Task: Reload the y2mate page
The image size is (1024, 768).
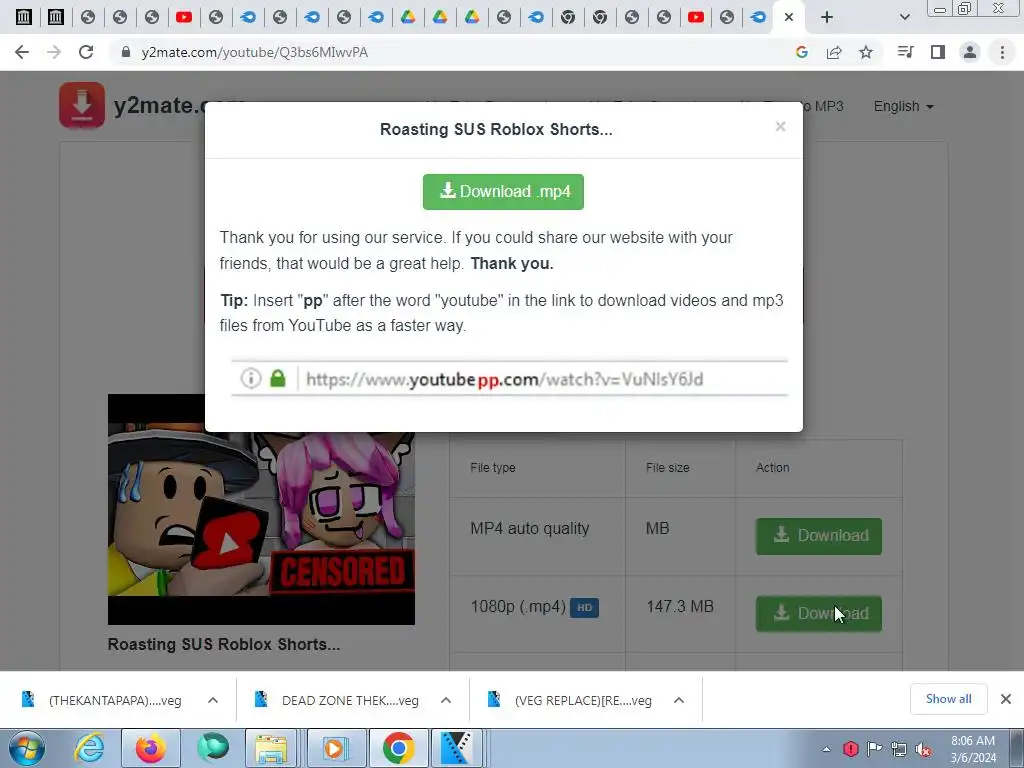Action: tap(86, 52)
